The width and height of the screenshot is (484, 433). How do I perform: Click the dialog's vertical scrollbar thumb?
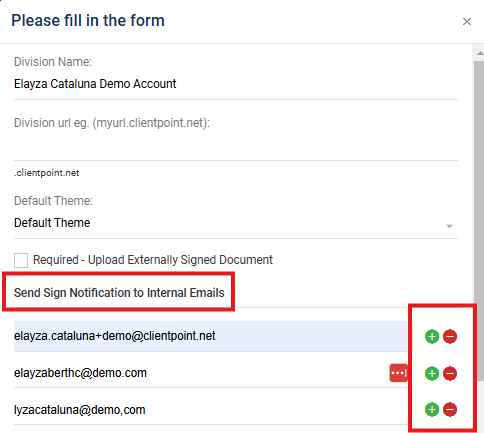pyautogui.click(x=479, y=220)
